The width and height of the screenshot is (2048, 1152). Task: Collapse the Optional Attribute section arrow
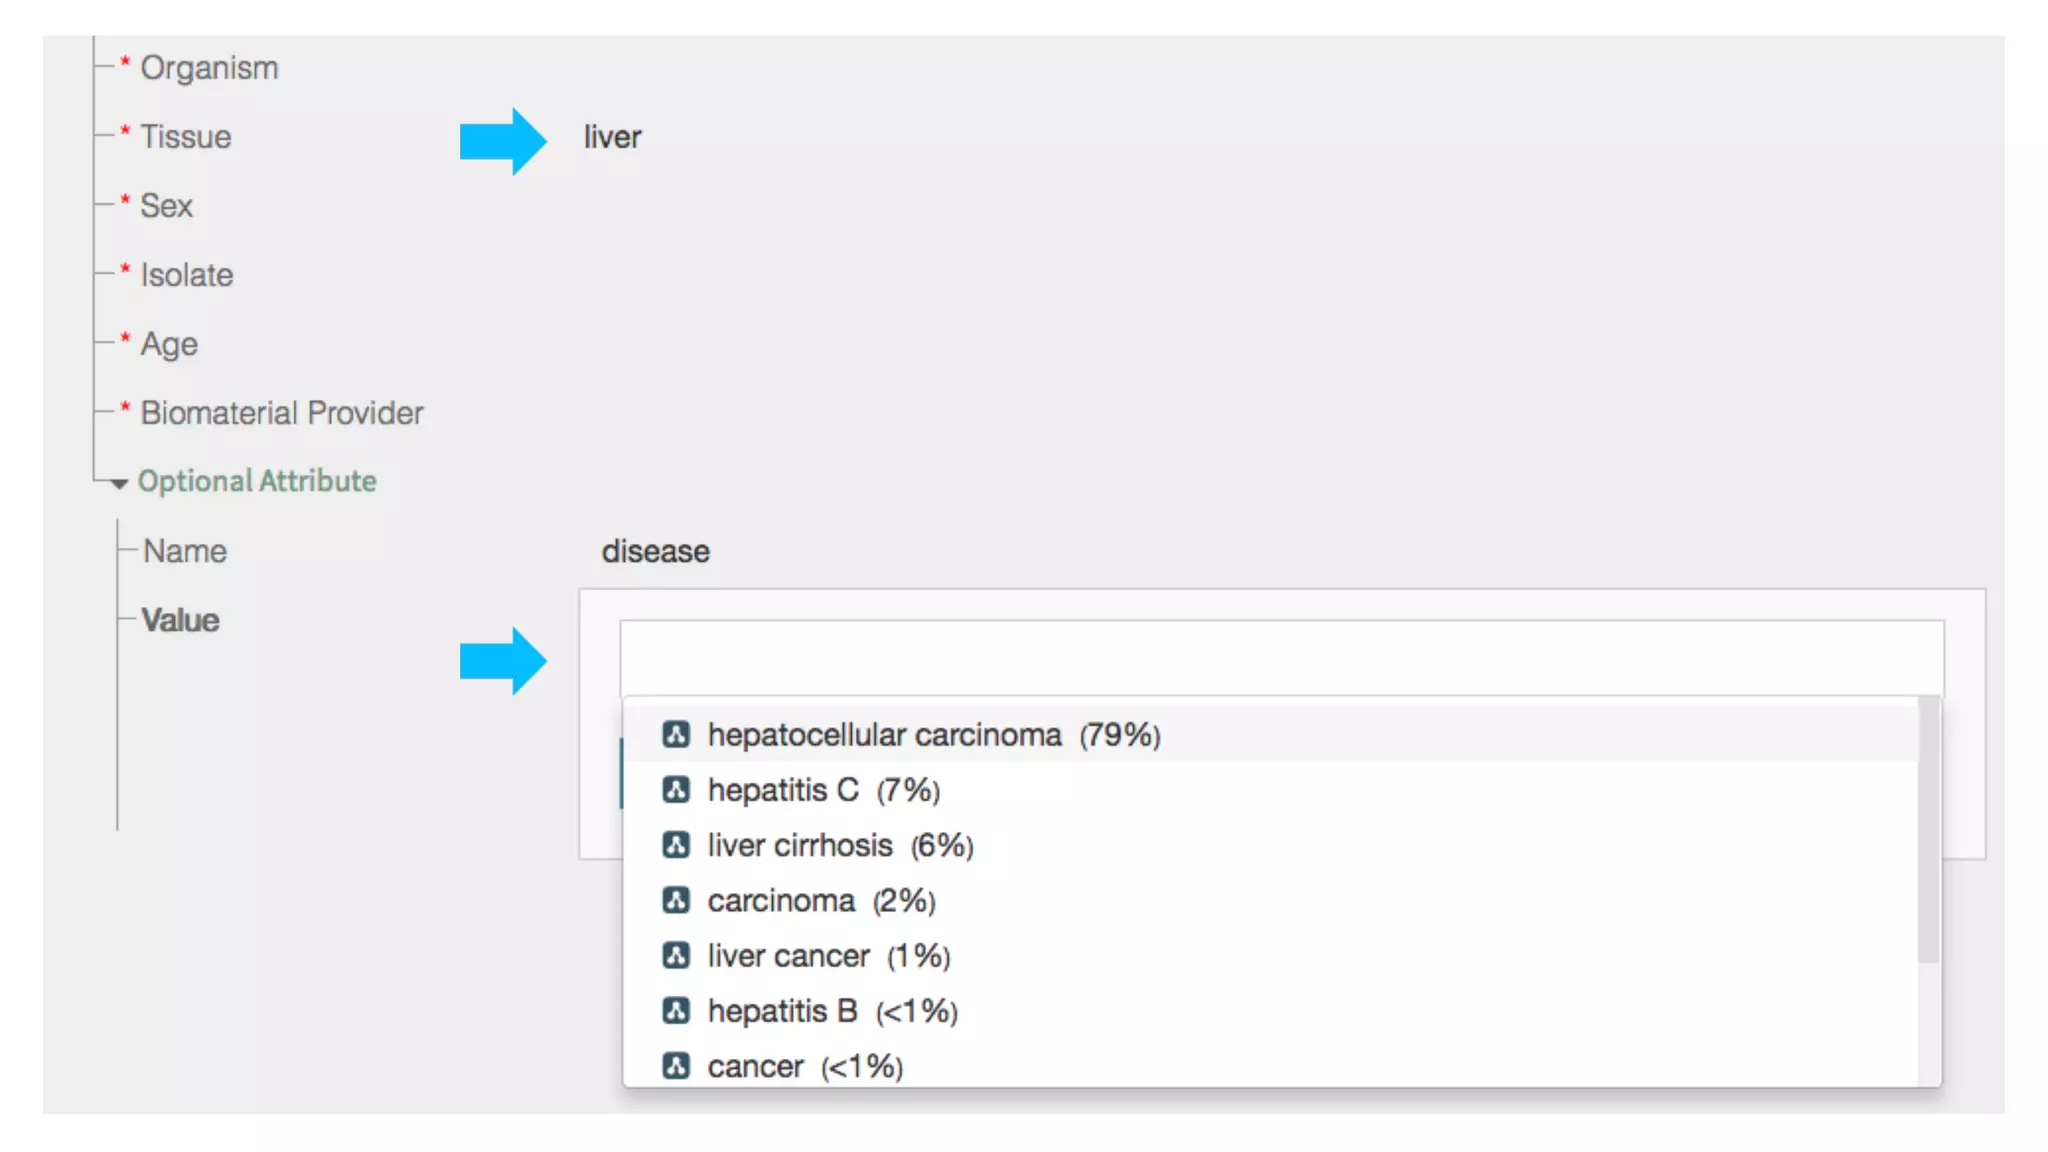(119, 483)
